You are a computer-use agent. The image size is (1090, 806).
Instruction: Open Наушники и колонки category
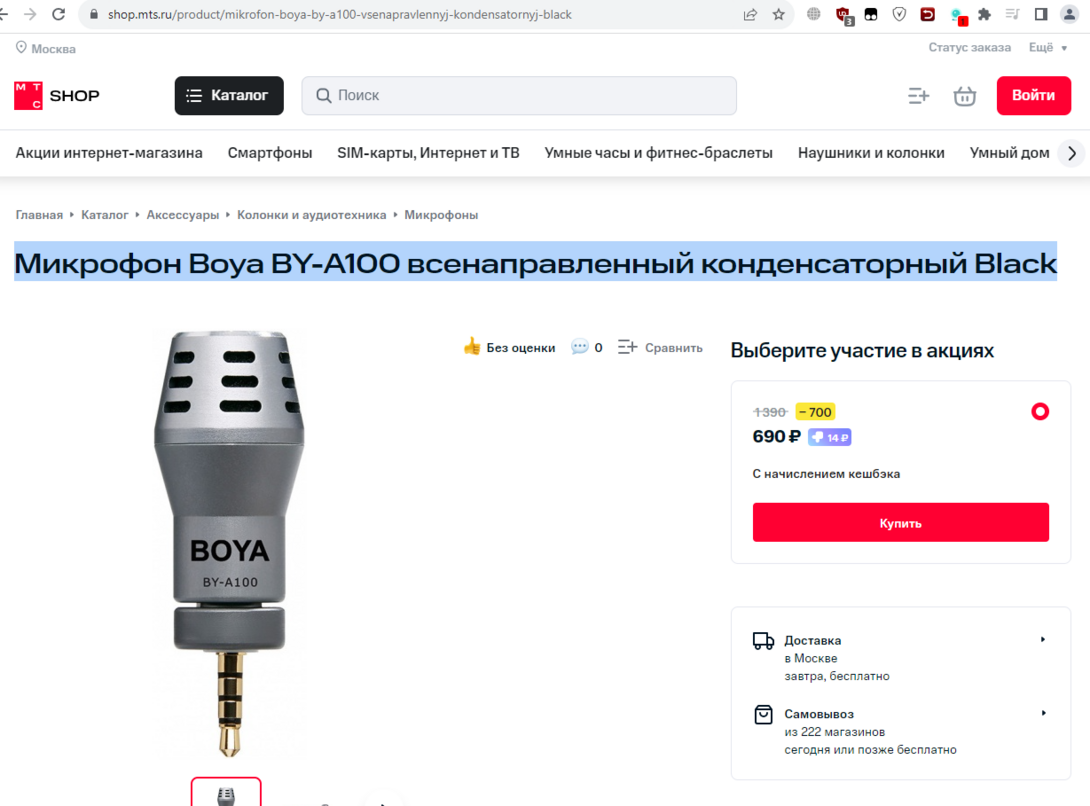tap(870, 152)
